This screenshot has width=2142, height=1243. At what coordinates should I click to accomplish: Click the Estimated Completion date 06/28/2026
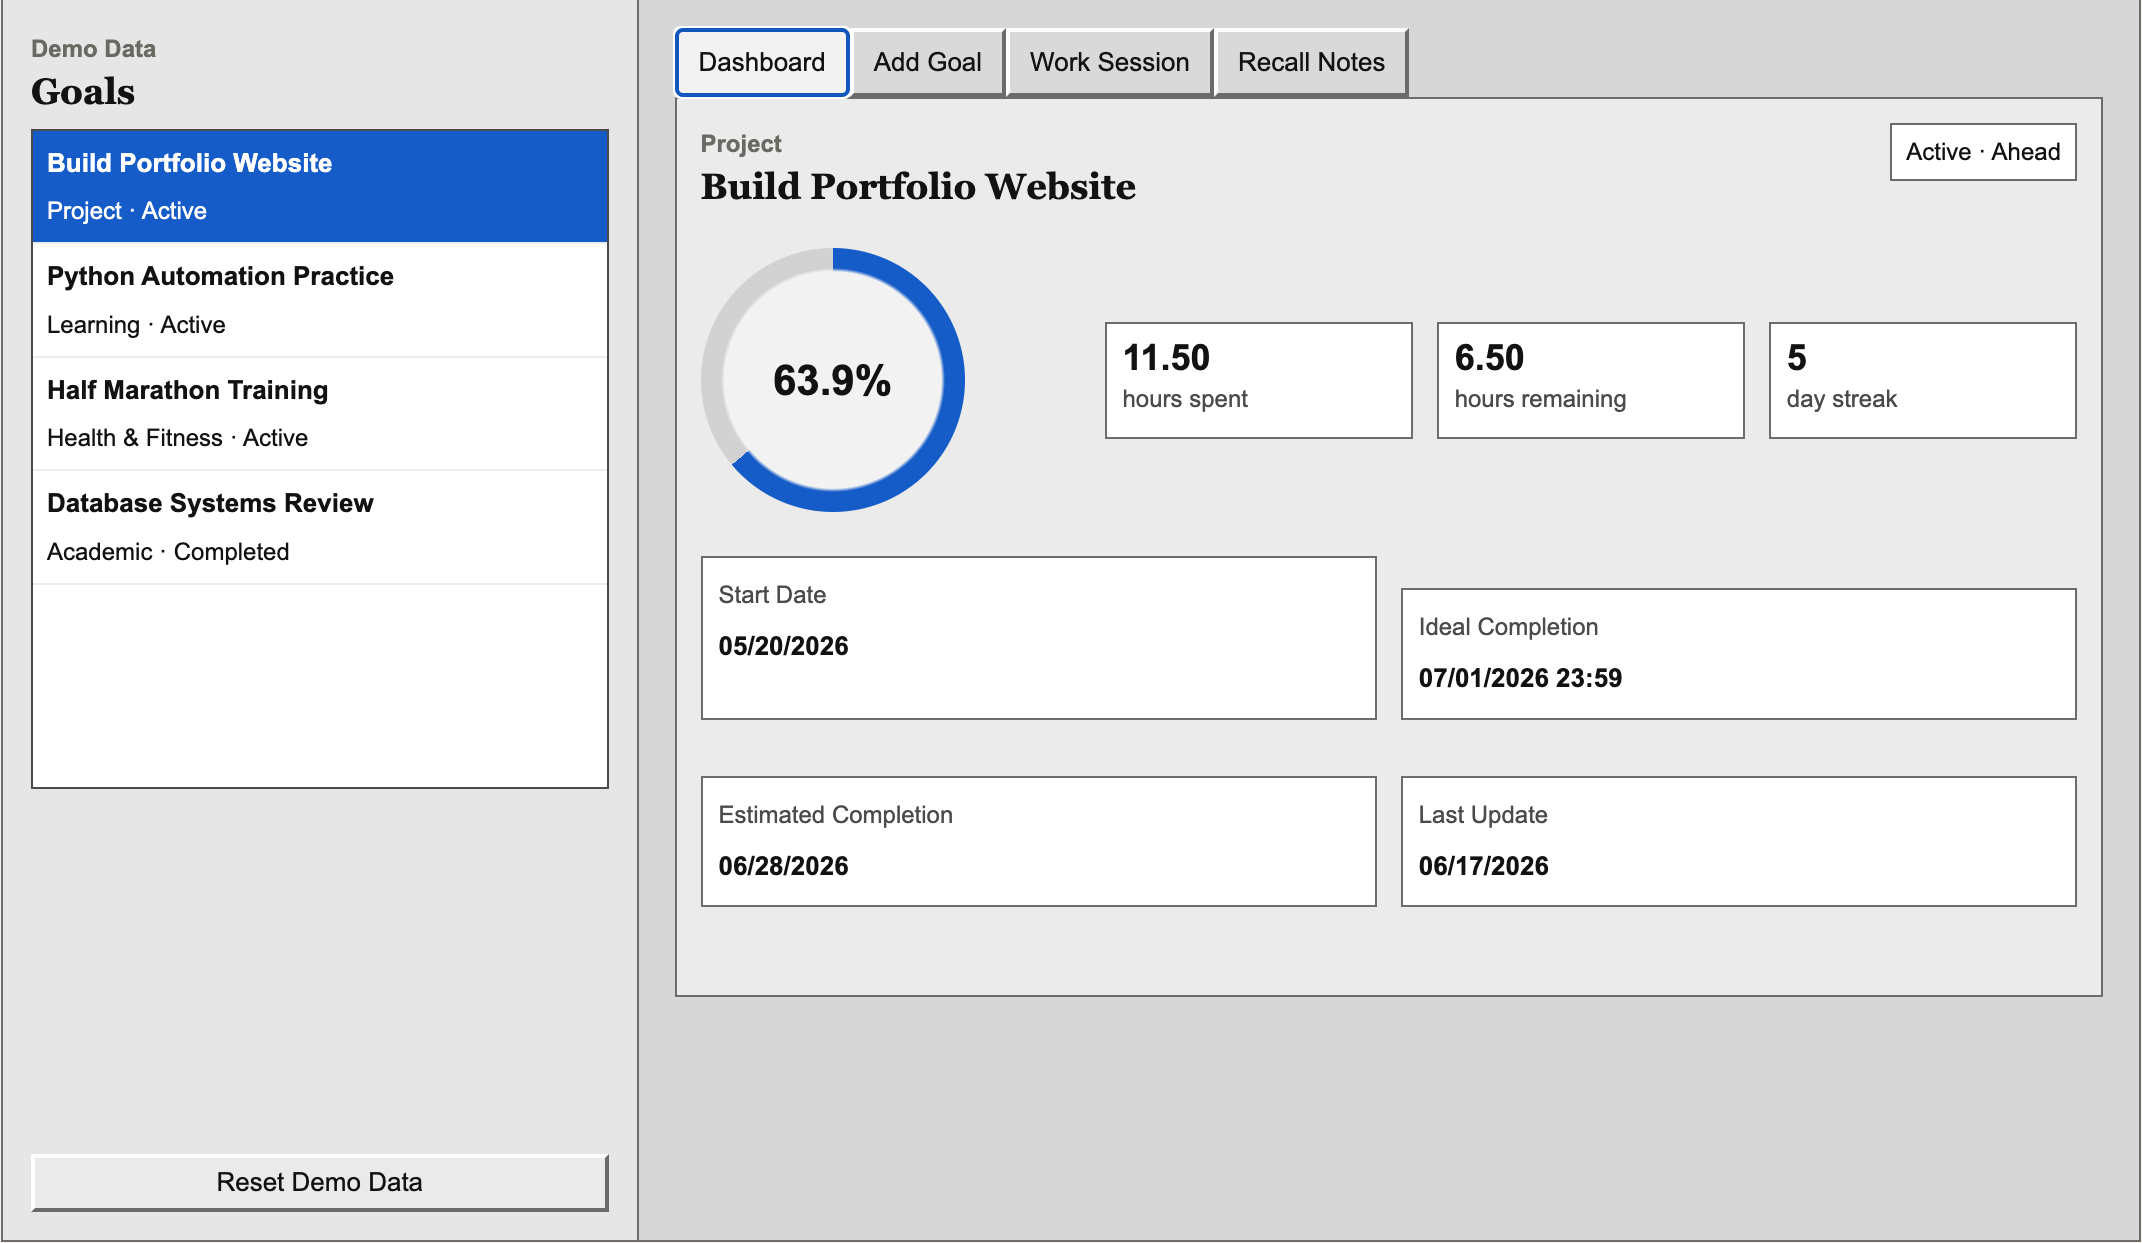[783, 866]
